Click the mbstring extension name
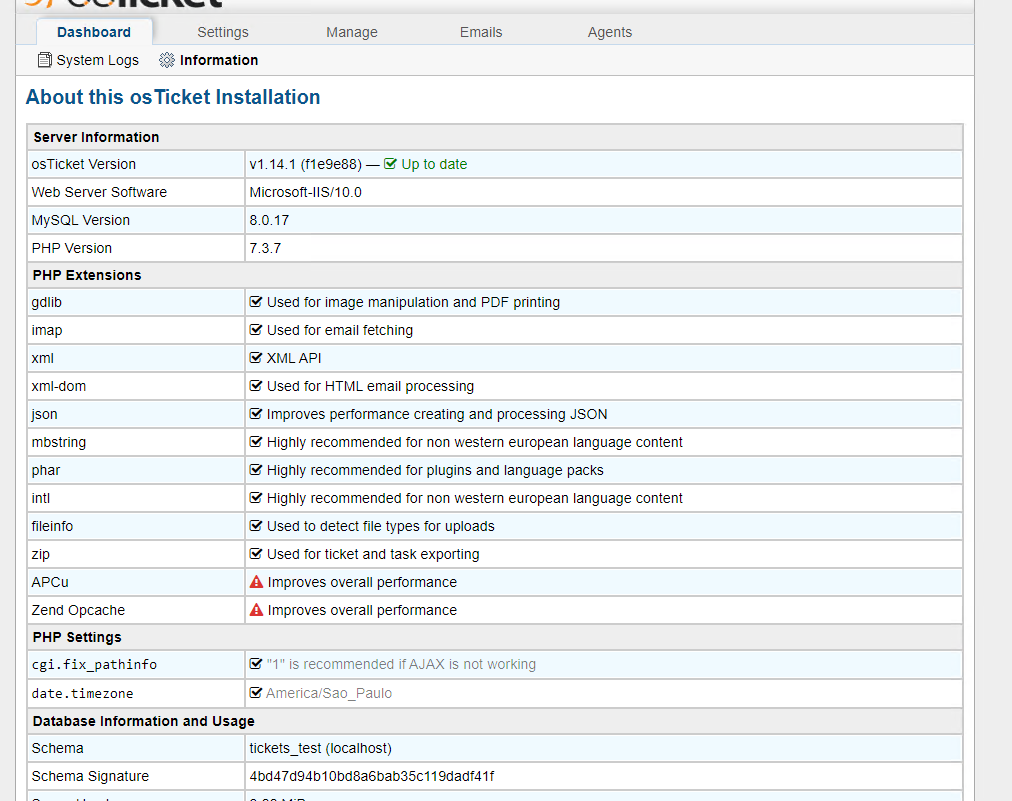The width and height of the screenshot is (1012, 801). [x=59, y=442]
